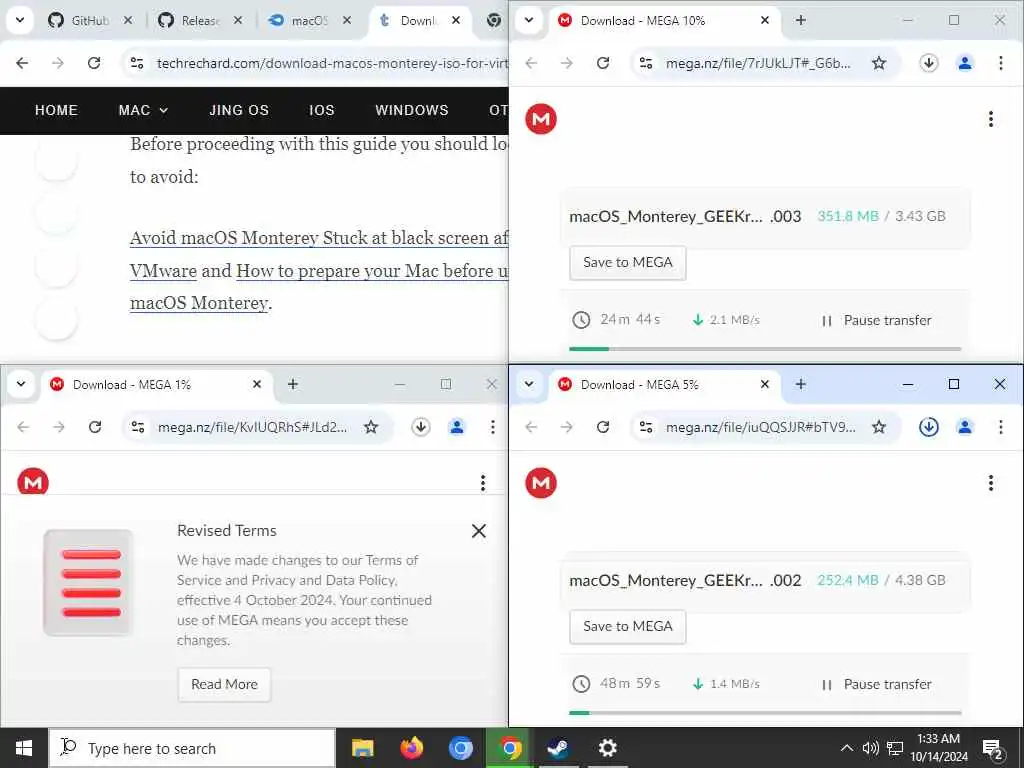
Task: Bookmark the mega.nz page in the MEGA 1% window
Action: [371, 427]
